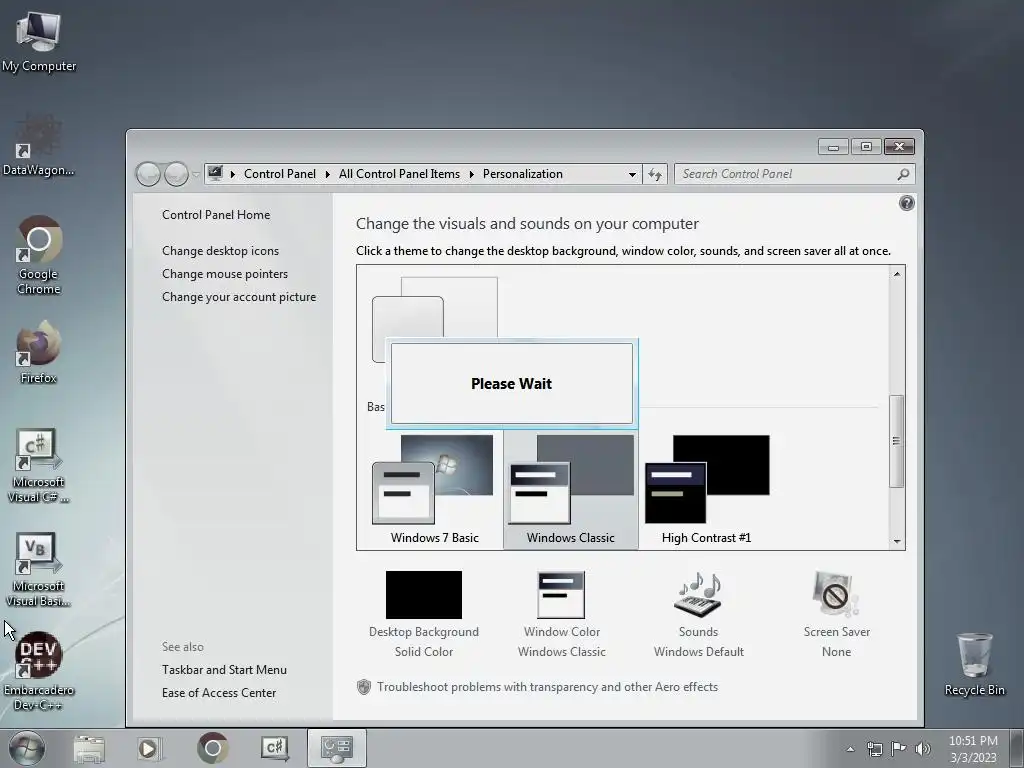Image resolution: width=1024 pixels, height=768 pixels.
Task: Open Change desktop icons link
Action: pyautogui.click(x=220, y=251)
